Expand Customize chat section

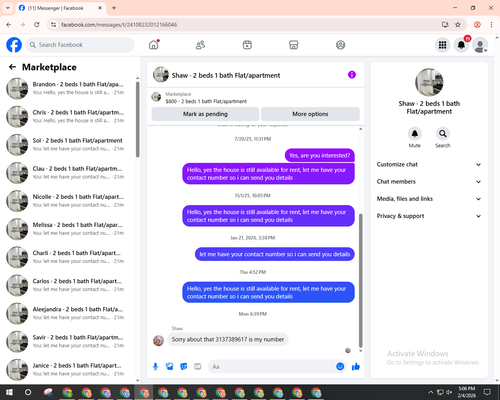tap(429, 164)
